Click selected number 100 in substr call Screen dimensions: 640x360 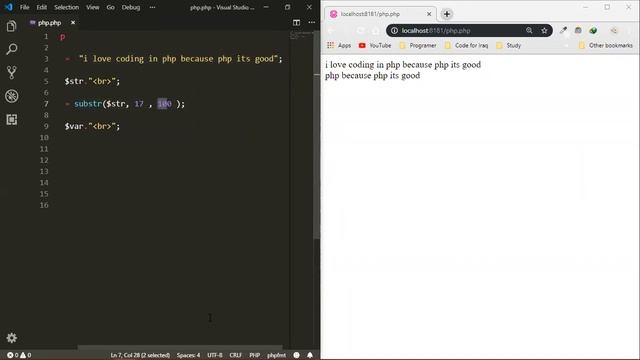164,104
